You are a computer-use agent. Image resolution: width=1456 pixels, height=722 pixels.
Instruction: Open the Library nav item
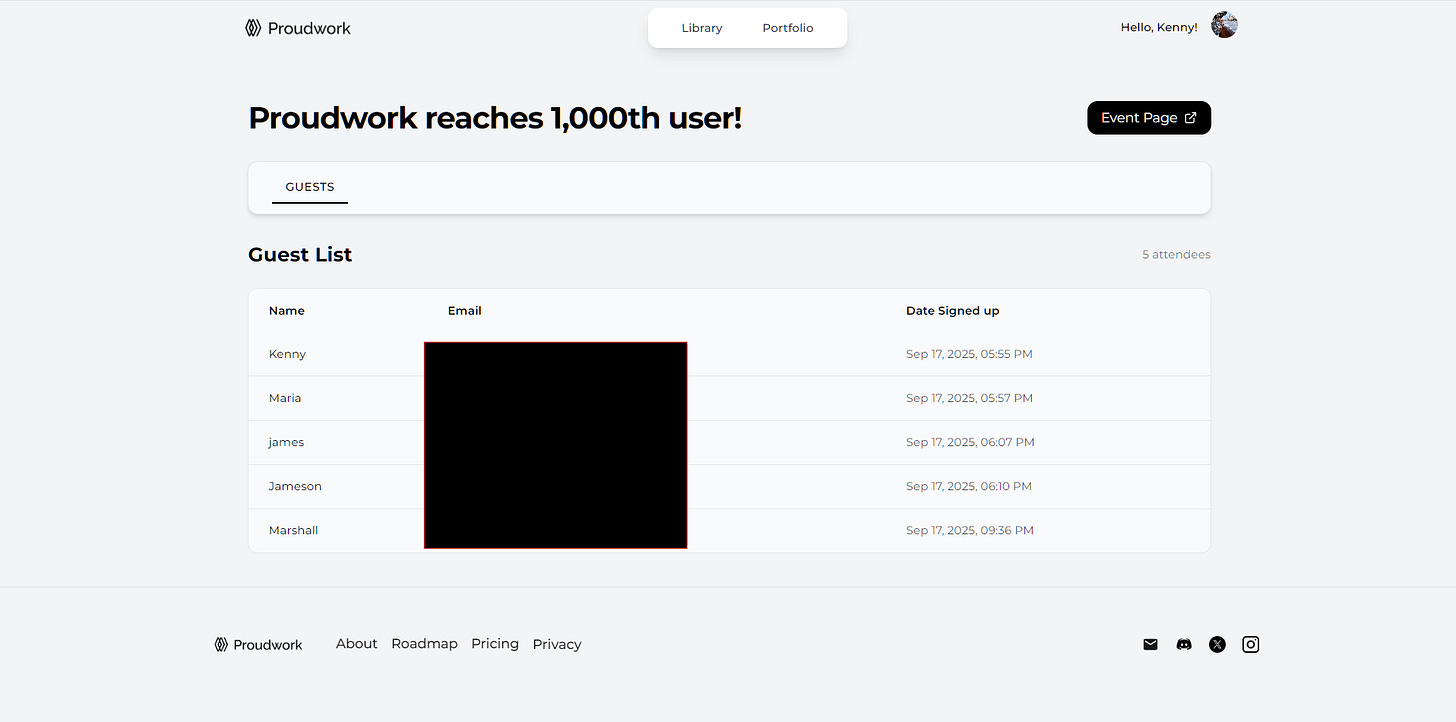click(x=702, y=28)
